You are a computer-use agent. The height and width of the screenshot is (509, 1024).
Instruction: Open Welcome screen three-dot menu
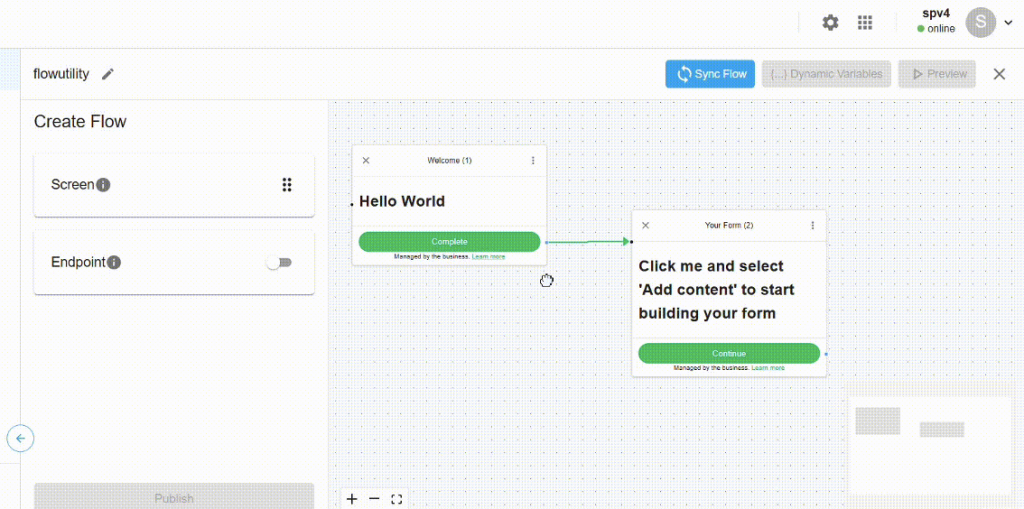532,161
